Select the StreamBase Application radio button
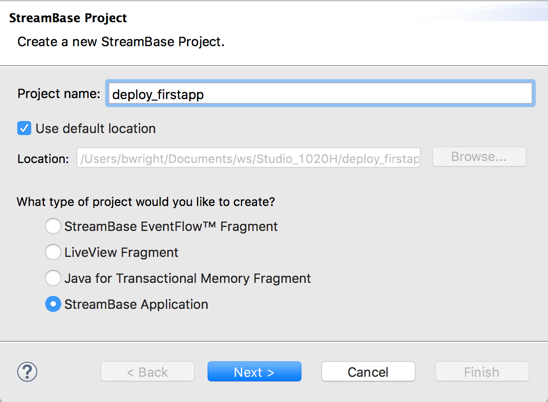The image size is (548, 402). pos(53,304)
